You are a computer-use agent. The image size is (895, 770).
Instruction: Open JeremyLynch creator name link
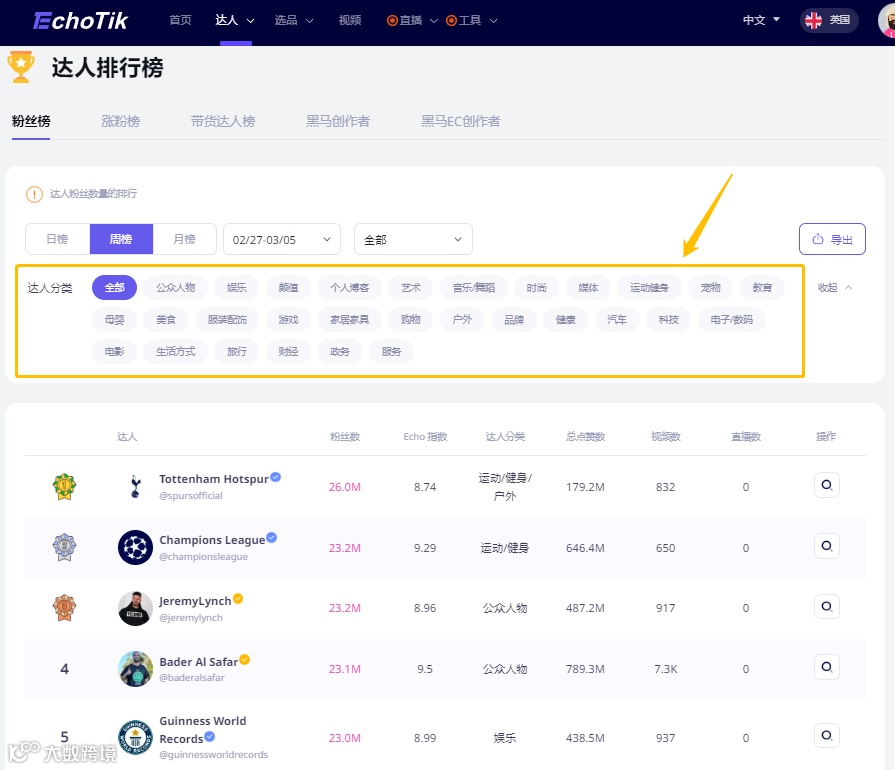195,601
